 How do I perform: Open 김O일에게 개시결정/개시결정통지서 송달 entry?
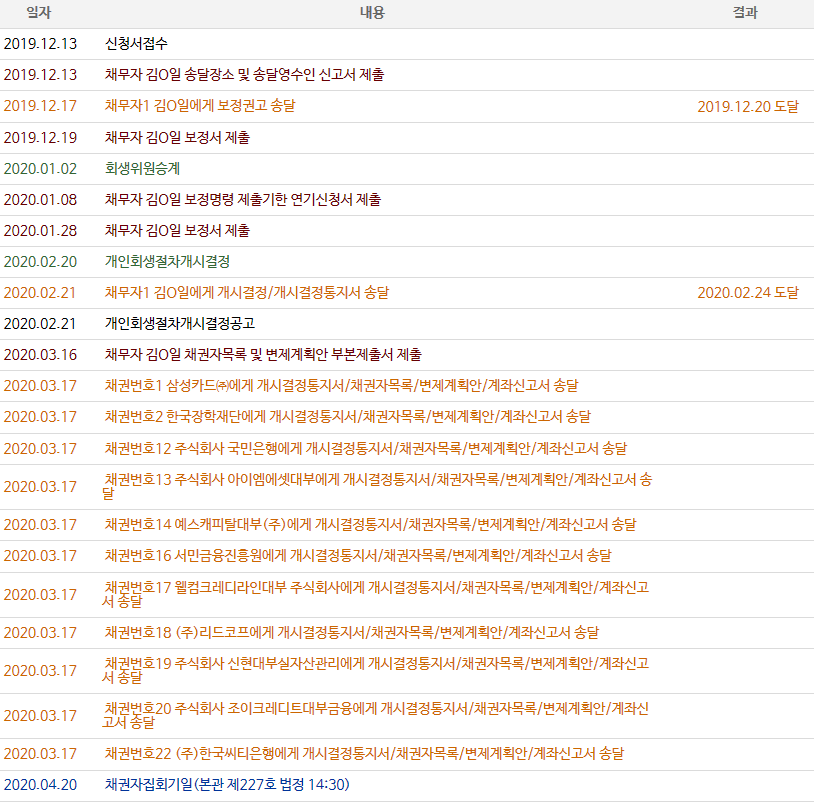point(247,293)
